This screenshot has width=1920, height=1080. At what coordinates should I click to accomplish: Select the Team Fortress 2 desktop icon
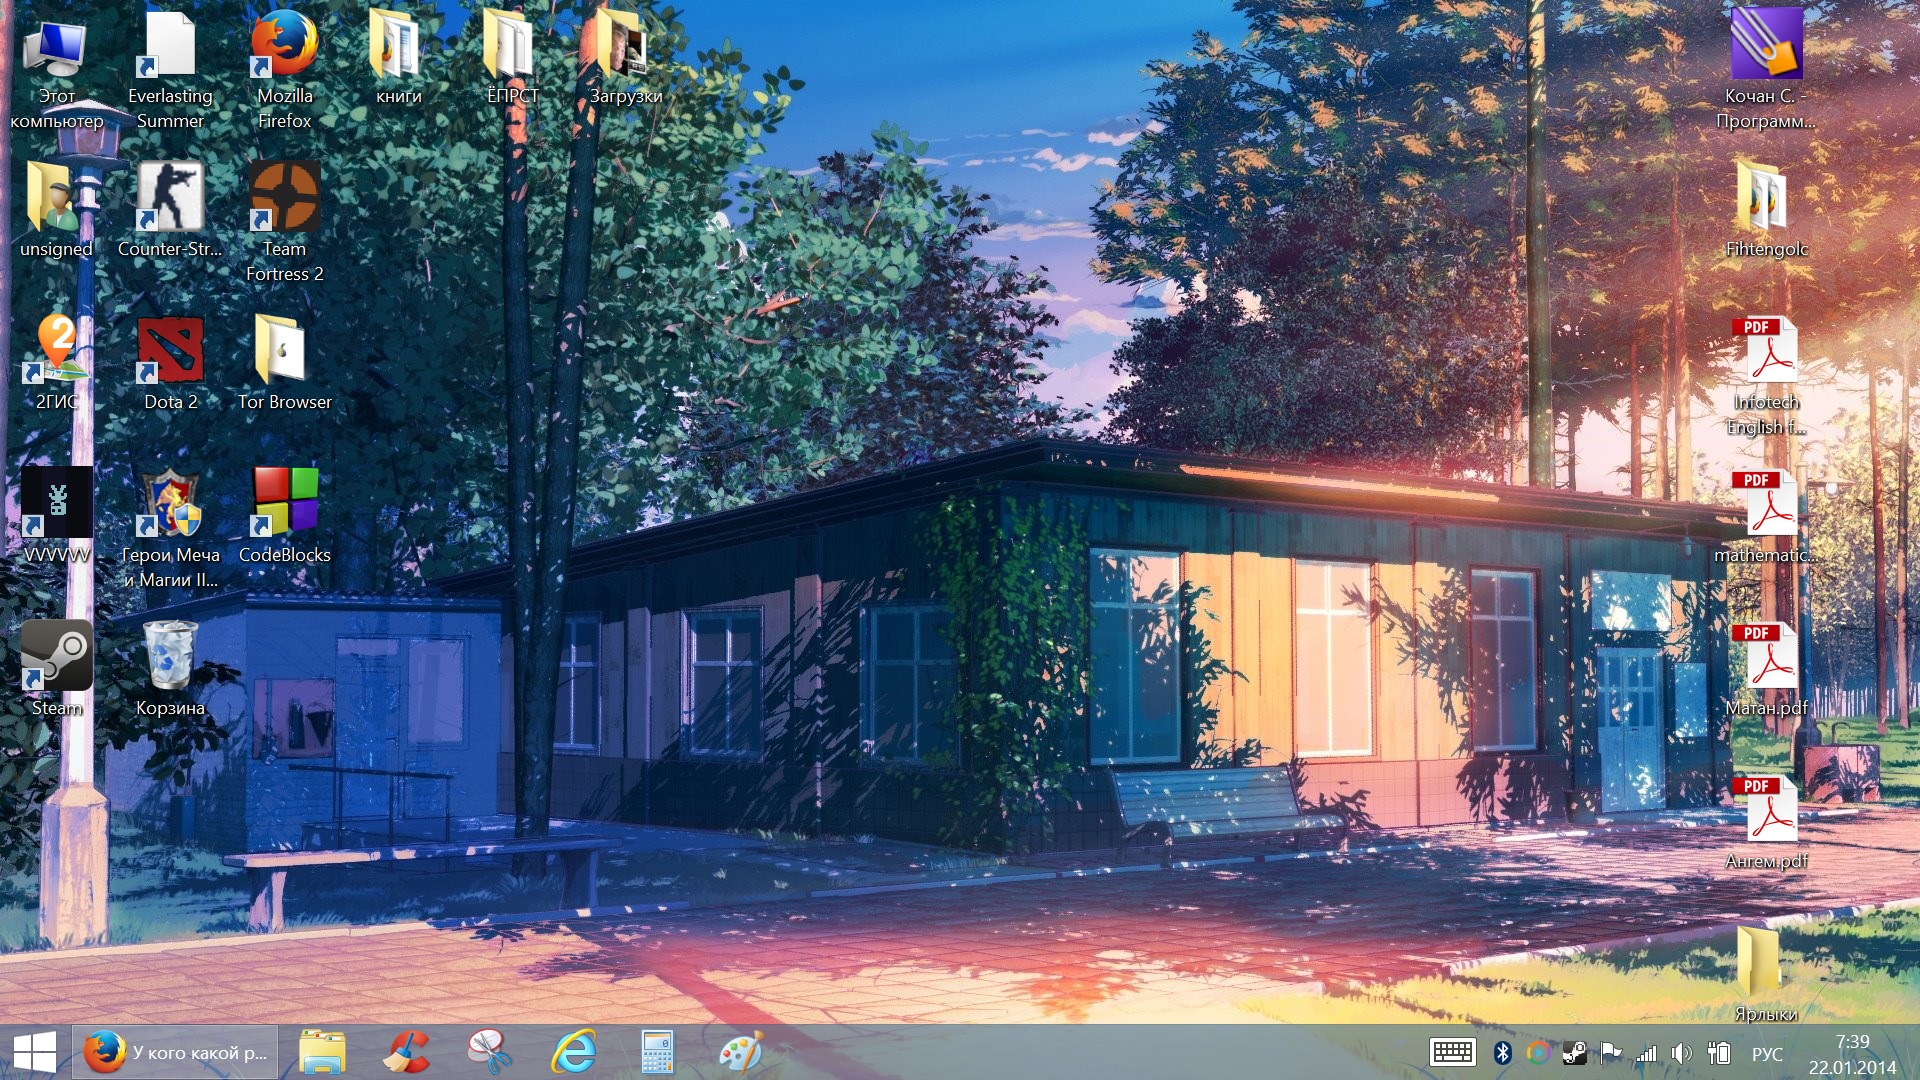284,197
